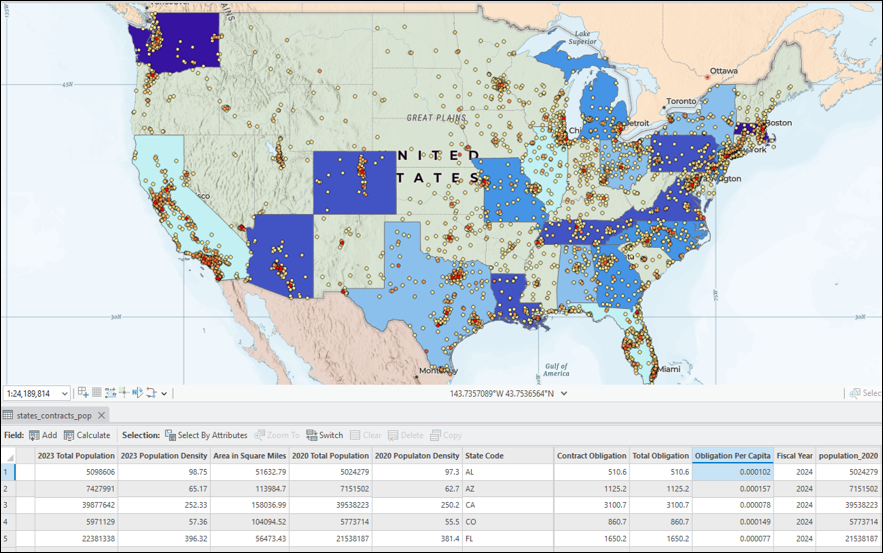Open the Calculate field tool
Viewport: 883px width, 553px height.
87,435
